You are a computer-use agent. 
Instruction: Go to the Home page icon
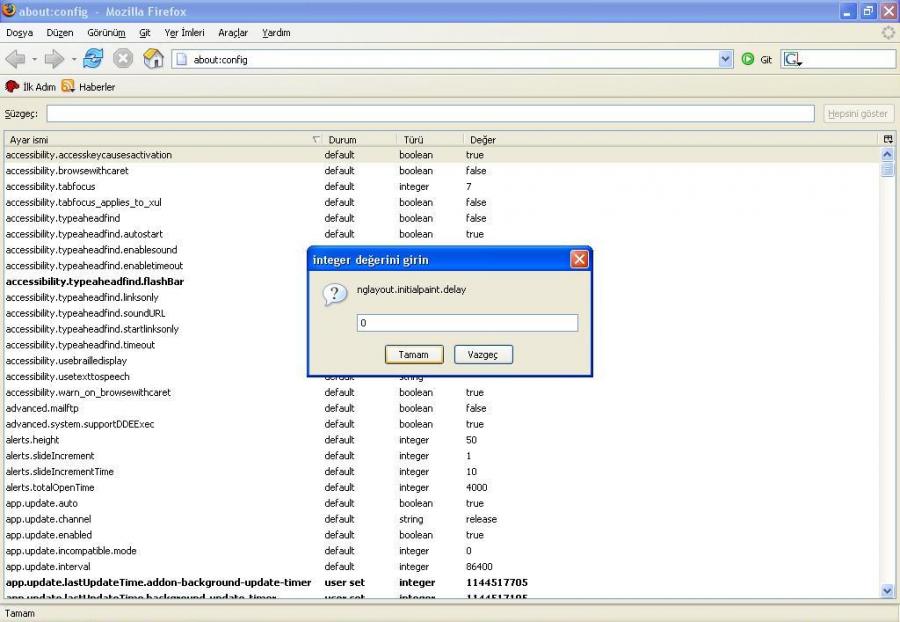153,59
